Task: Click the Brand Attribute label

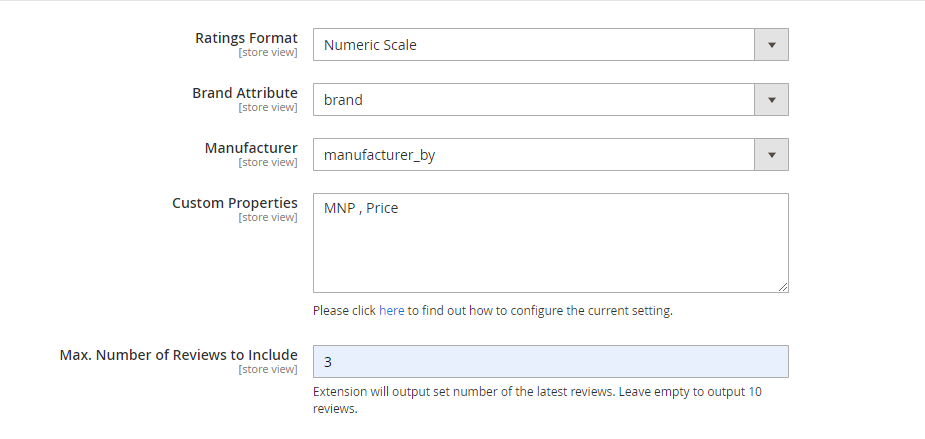Action: 245,93
